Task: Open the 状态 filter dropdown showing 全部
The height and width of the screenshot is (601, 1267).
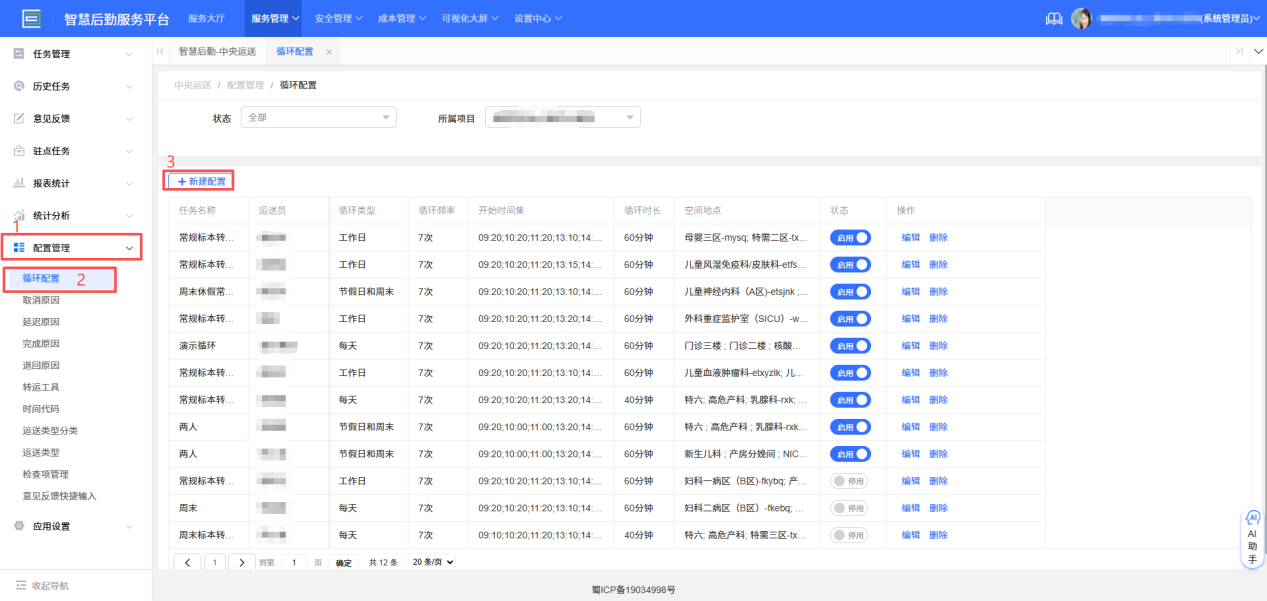Action: click(x=318, y=117)
